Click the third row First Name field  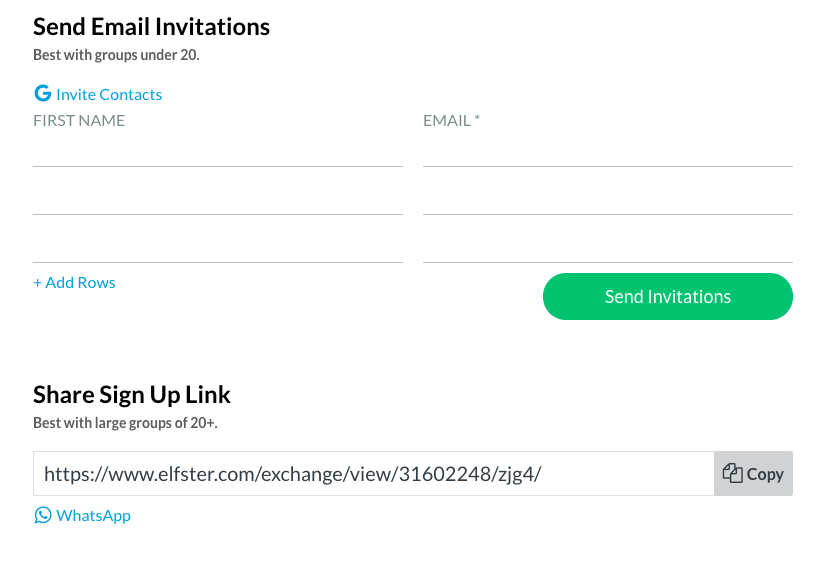[217, 246]
